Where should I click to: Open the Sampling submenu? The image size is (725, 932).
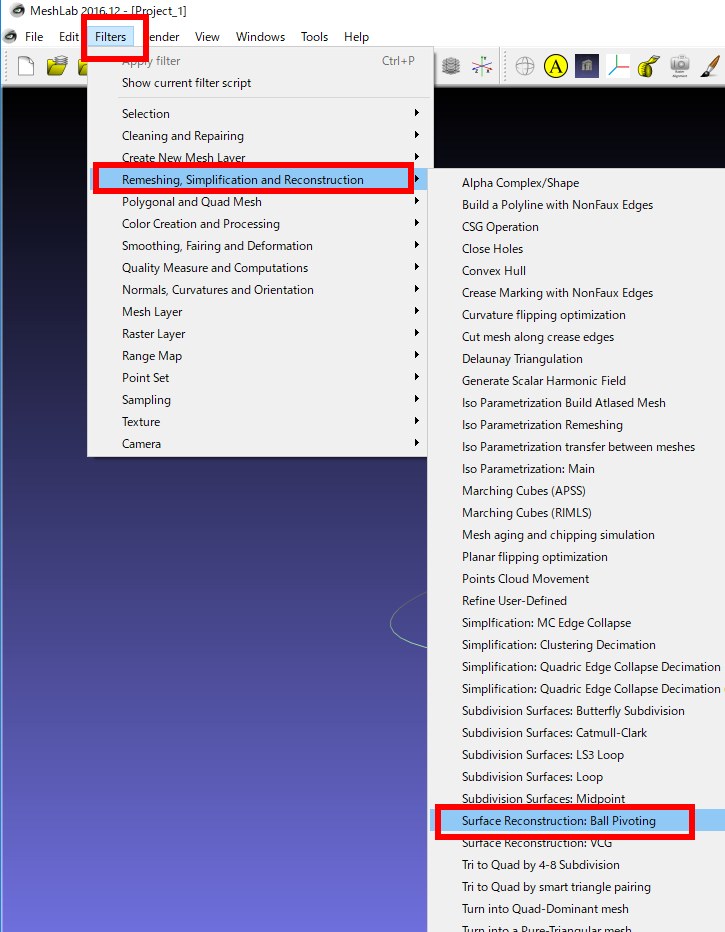[x=257, y=399]
